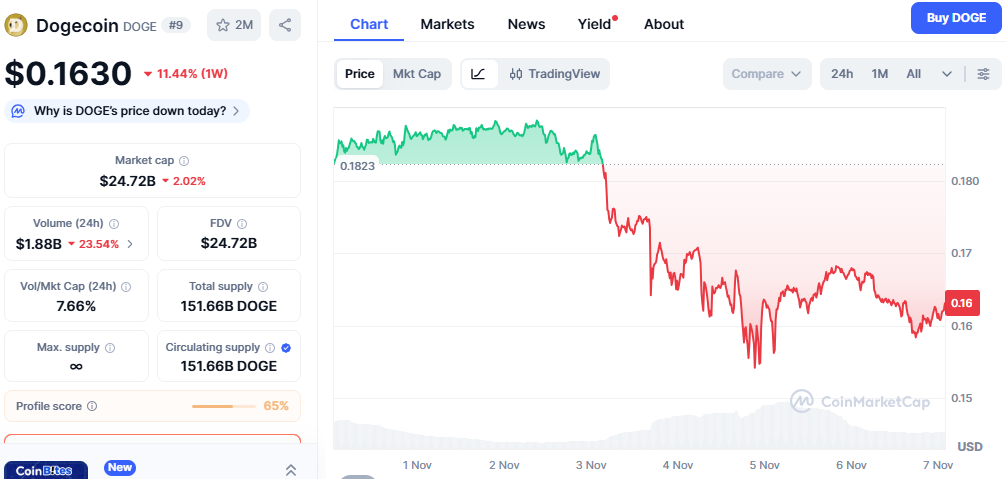Click the Volume (24h) info icon
Image resolution: width=1006 pixels, height=479 pixels.
114,224
